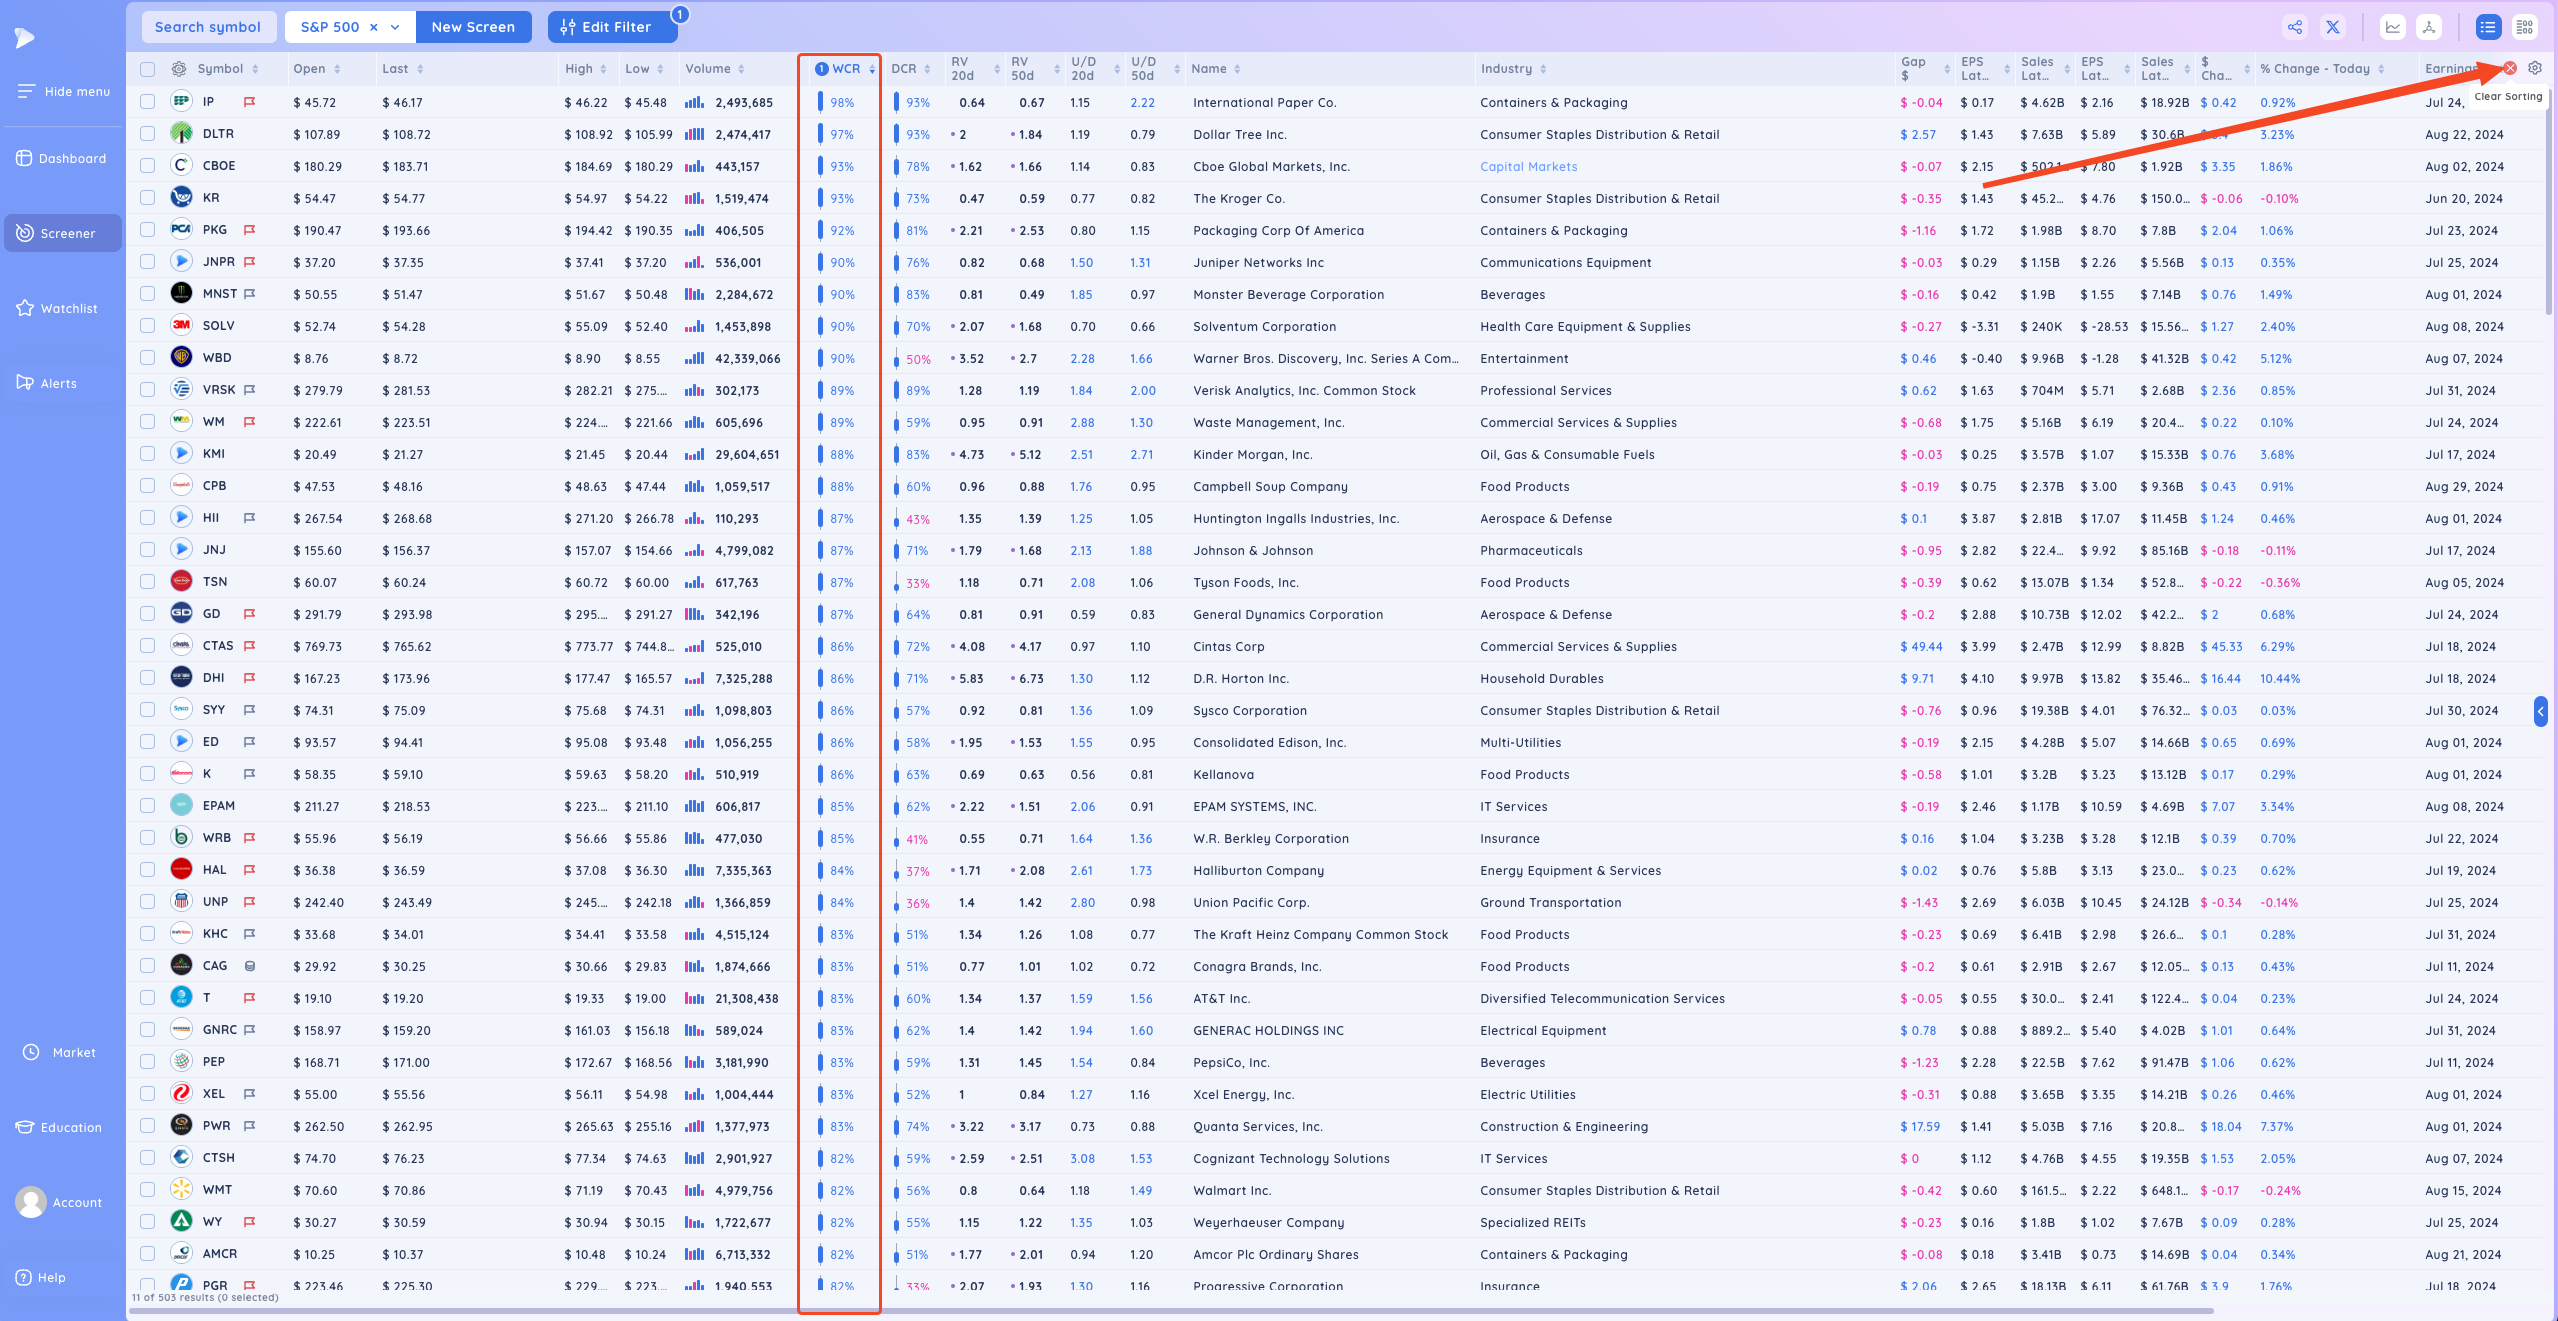Open table column settings gear
The width and height of the screenshot is (2558, 1321).
2535,68
